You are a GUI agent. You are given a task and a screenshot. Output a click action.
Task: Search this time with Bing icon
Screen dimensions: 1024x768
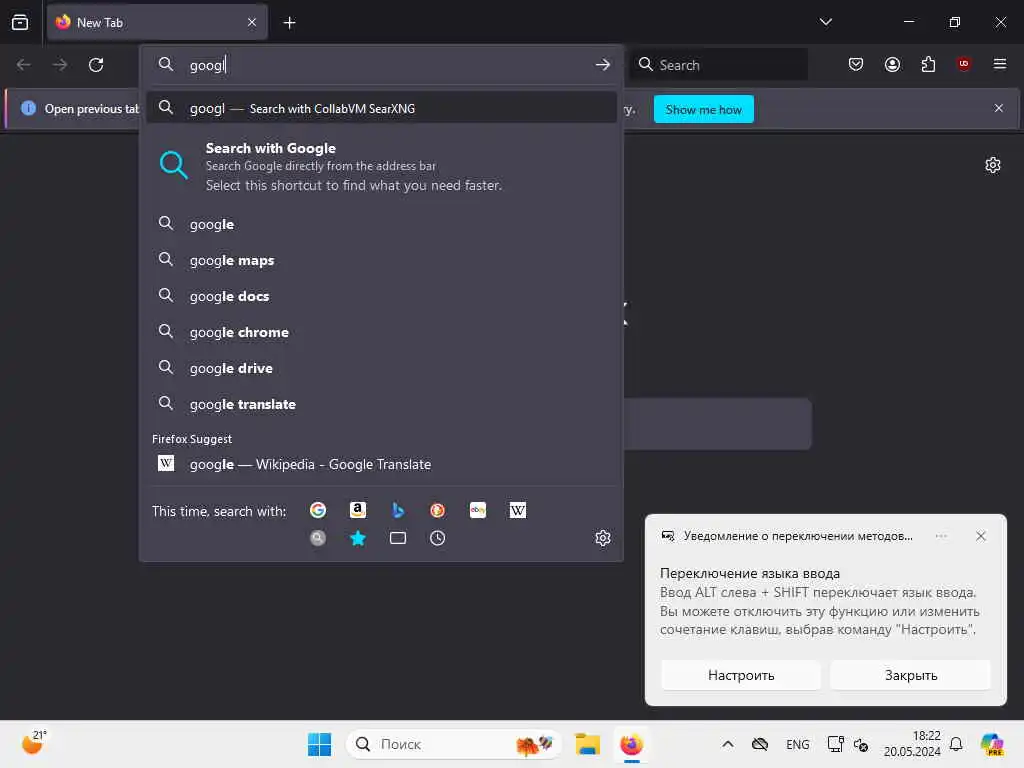(398, 510)
